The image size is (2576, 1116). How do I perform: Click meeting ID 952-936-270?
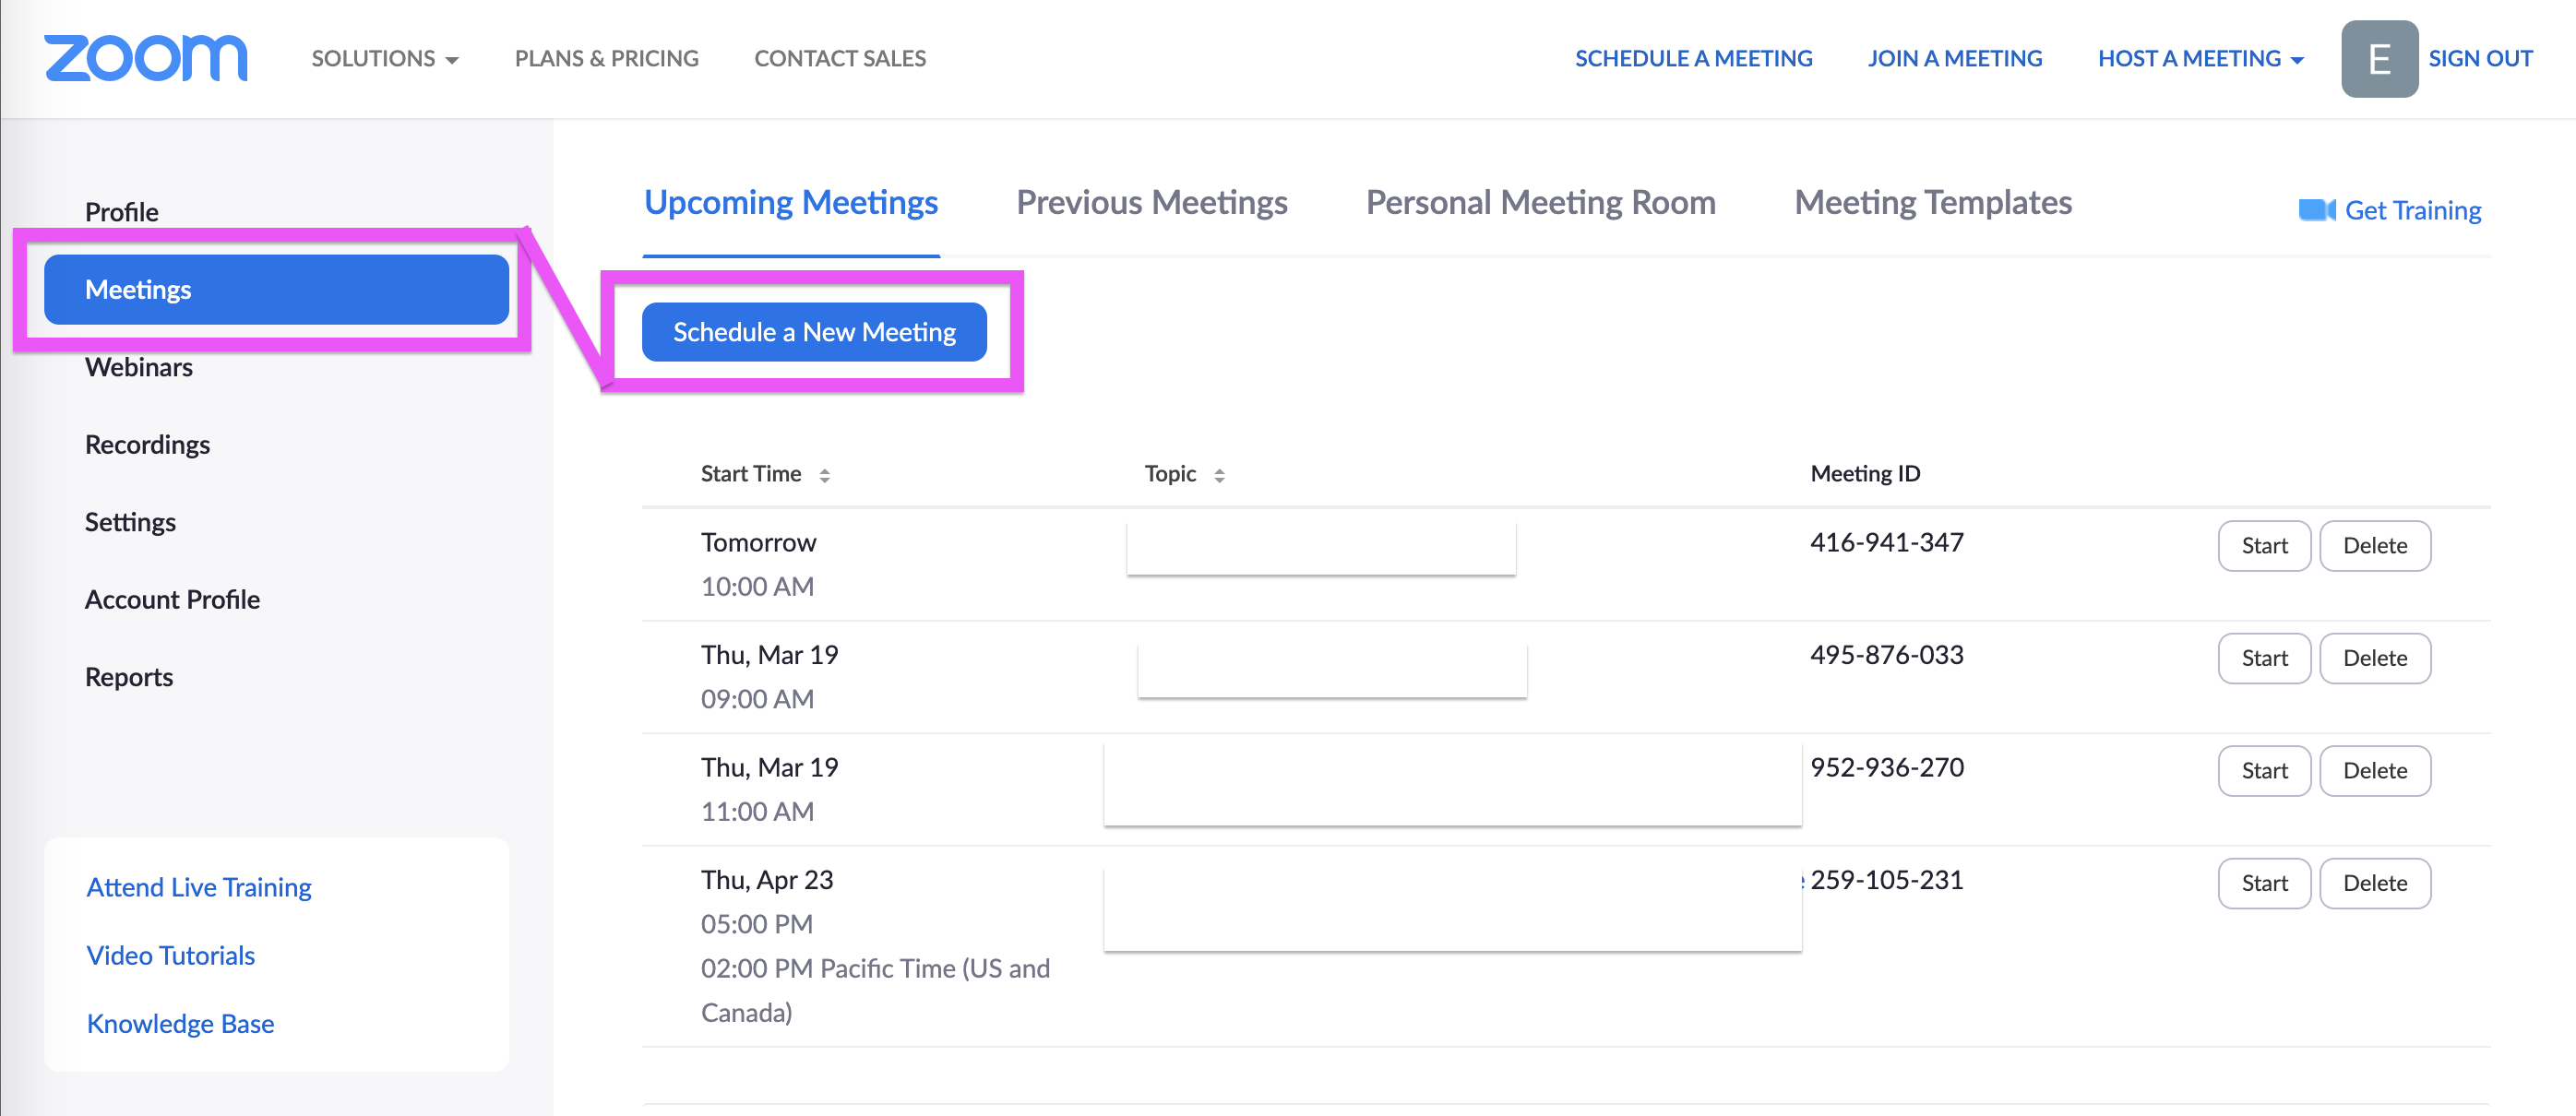coord(1886,767)
